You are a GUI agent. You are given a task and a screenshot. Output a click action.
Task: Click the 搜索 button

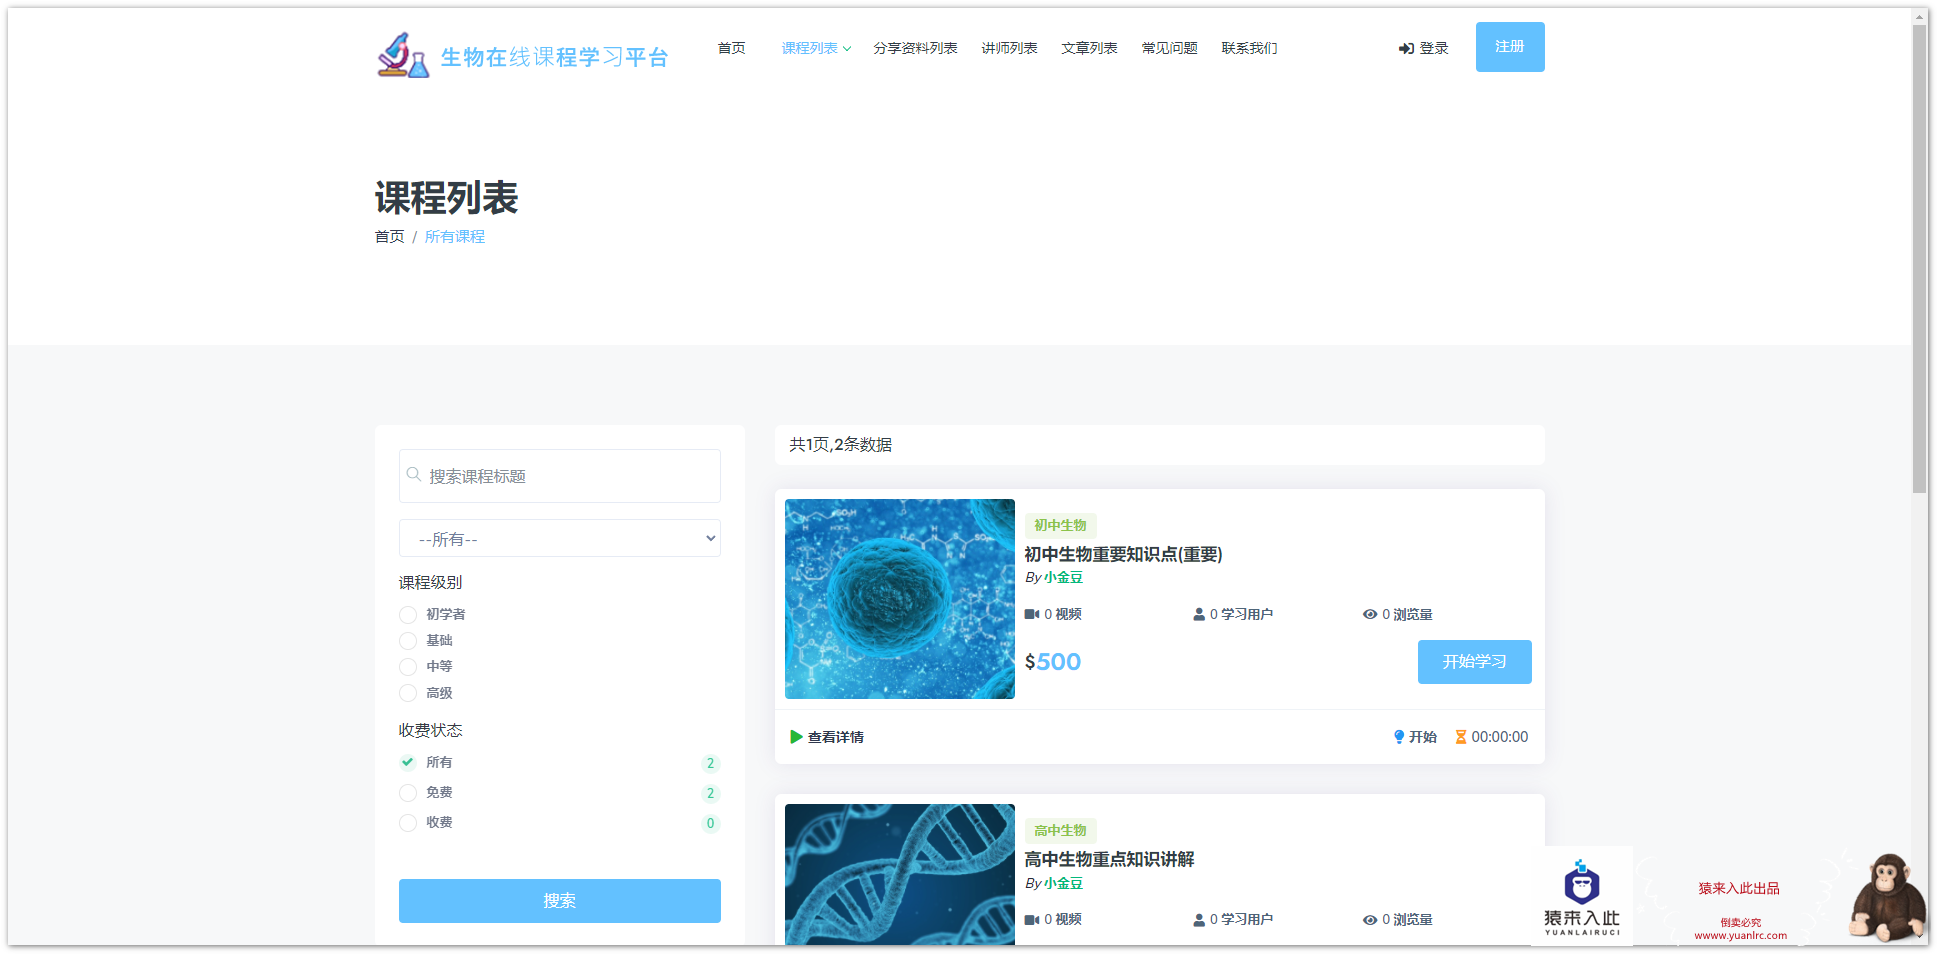560,901
